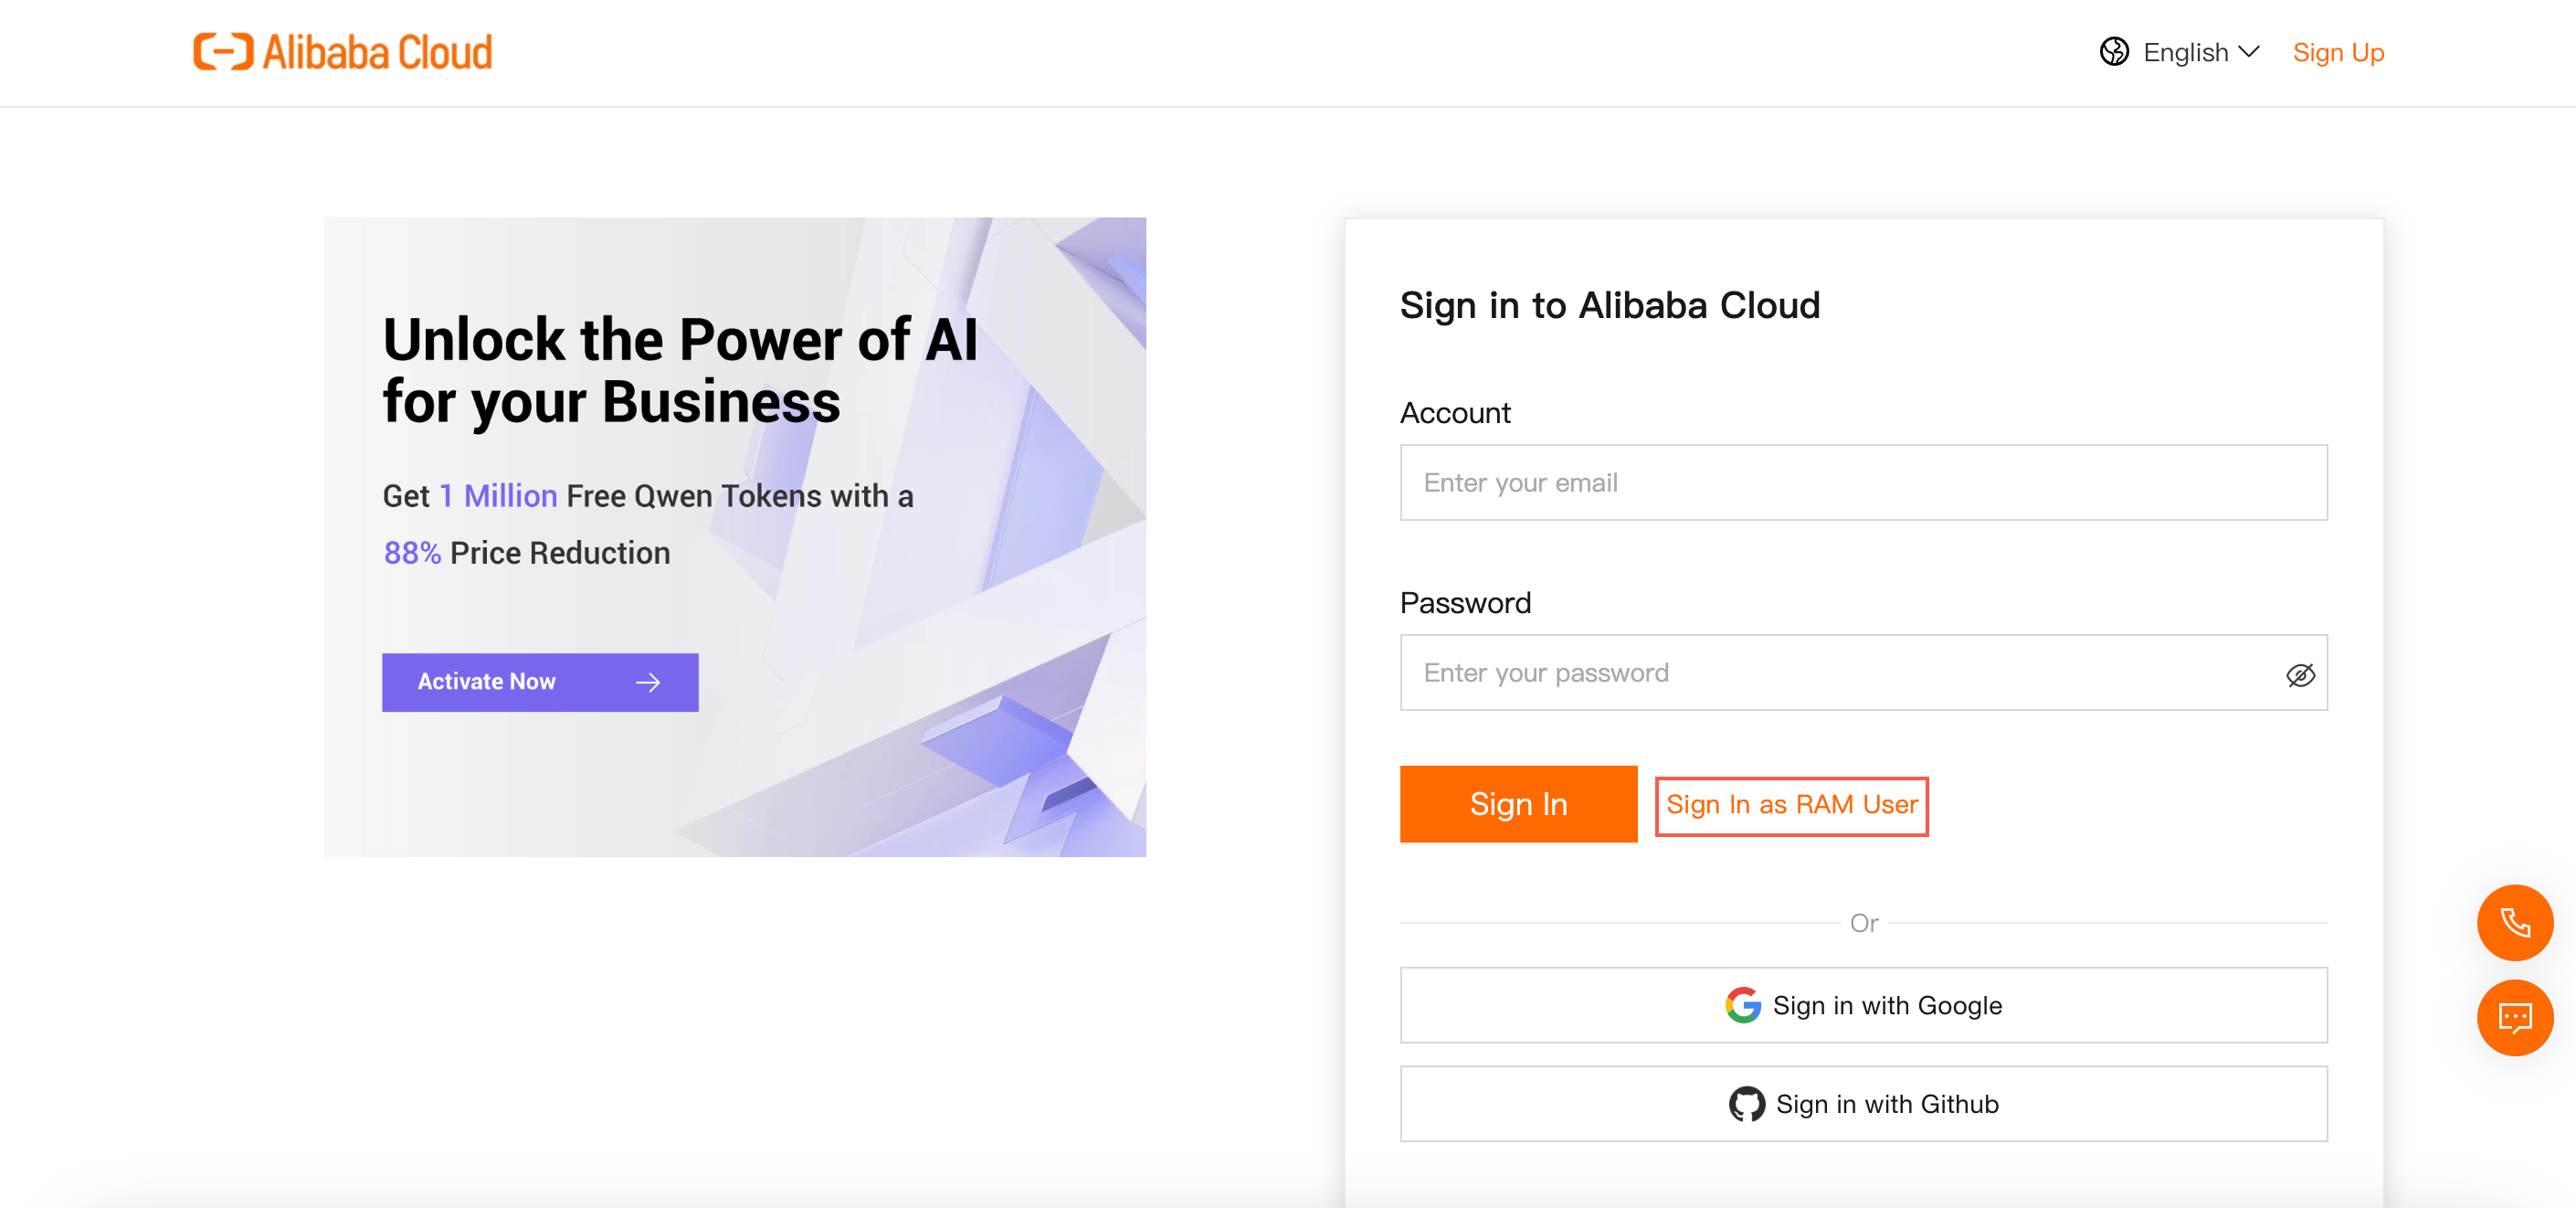This screenshot has width=2576, height=1208.
Task: Click the 1 Million highlighted text
Action: 498,496
